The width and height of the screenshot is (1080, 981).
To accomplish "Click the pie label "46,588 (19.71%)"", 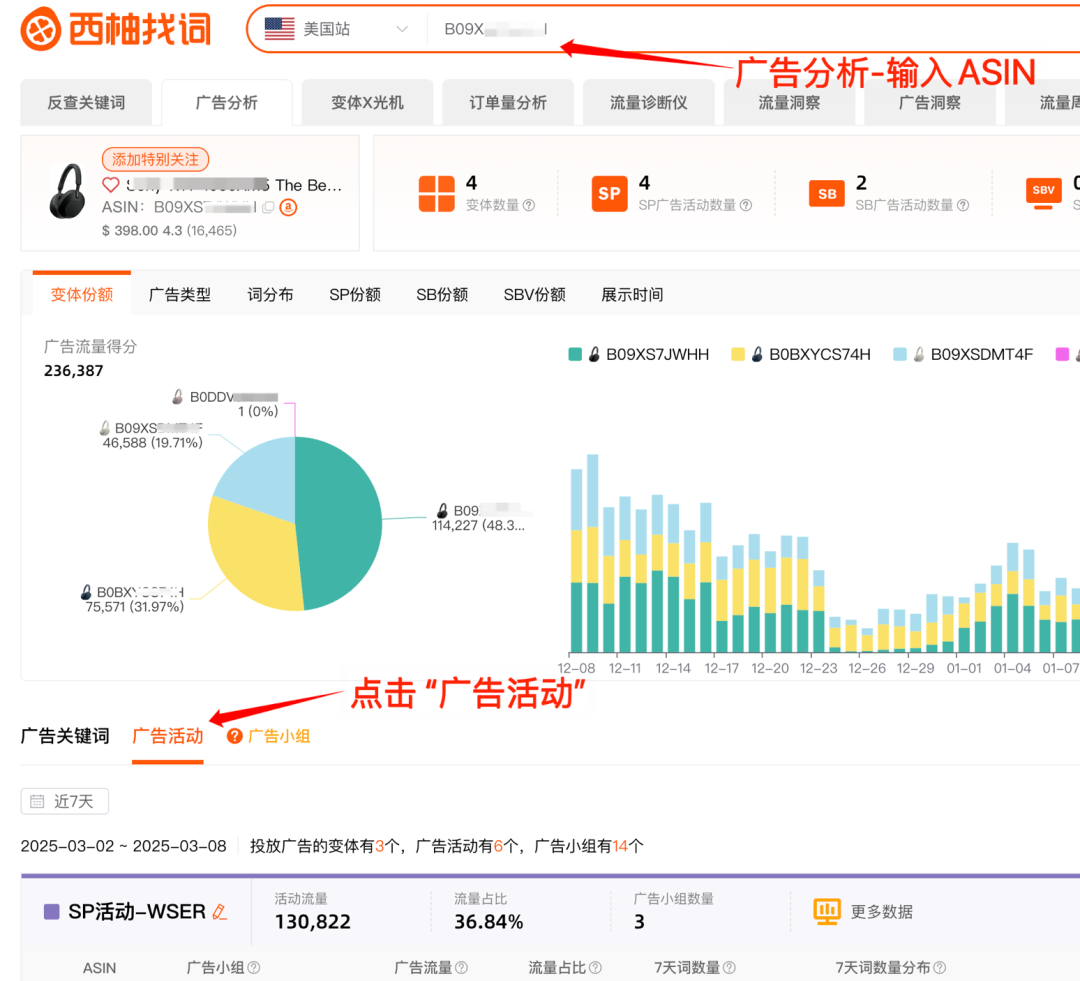I will pos(153,443).
